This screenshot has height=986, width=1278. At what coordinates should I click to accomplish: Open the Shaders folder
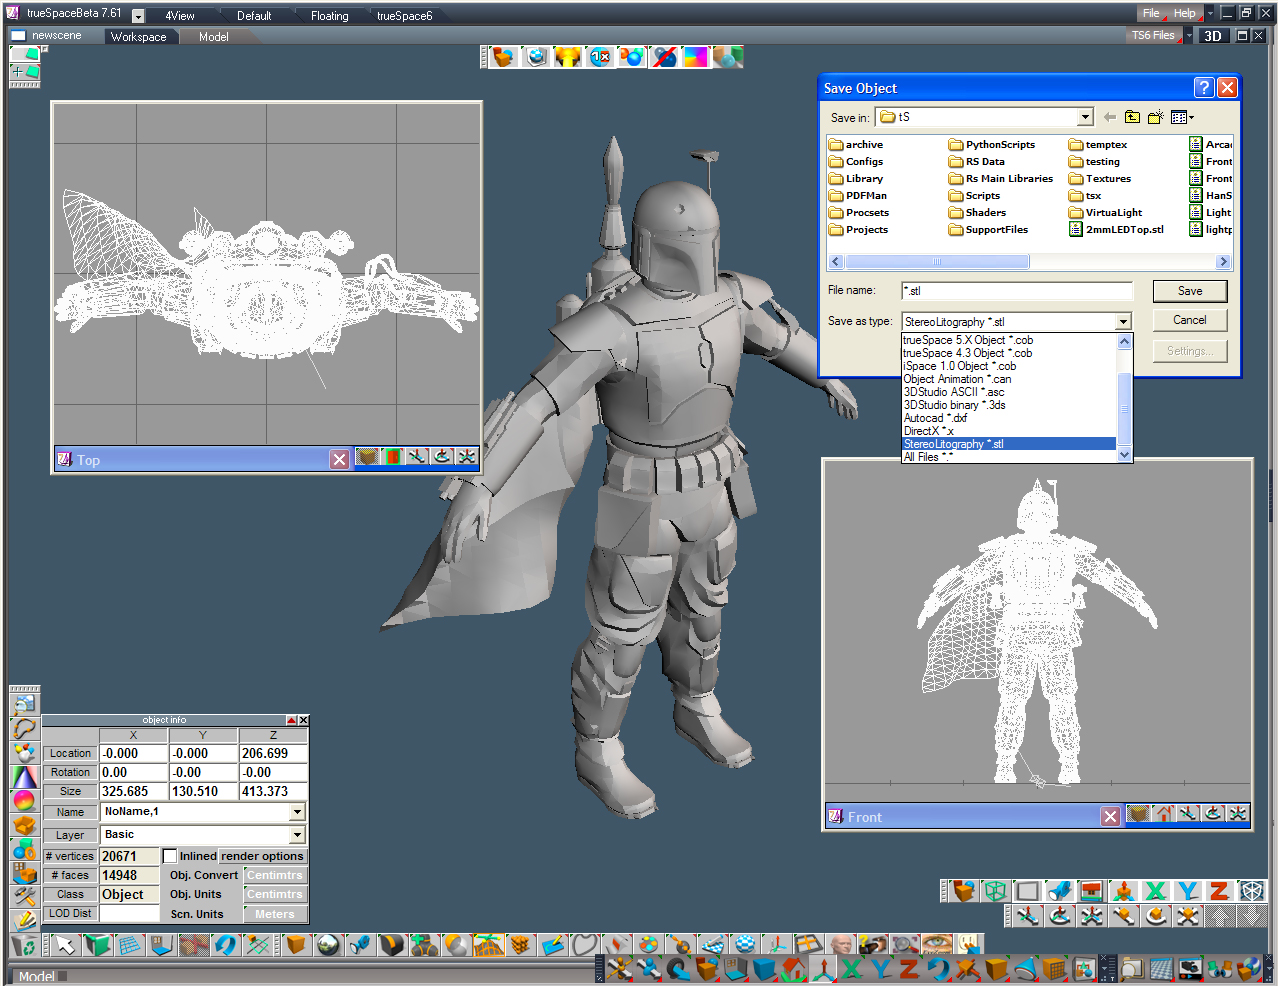point(977,212)
